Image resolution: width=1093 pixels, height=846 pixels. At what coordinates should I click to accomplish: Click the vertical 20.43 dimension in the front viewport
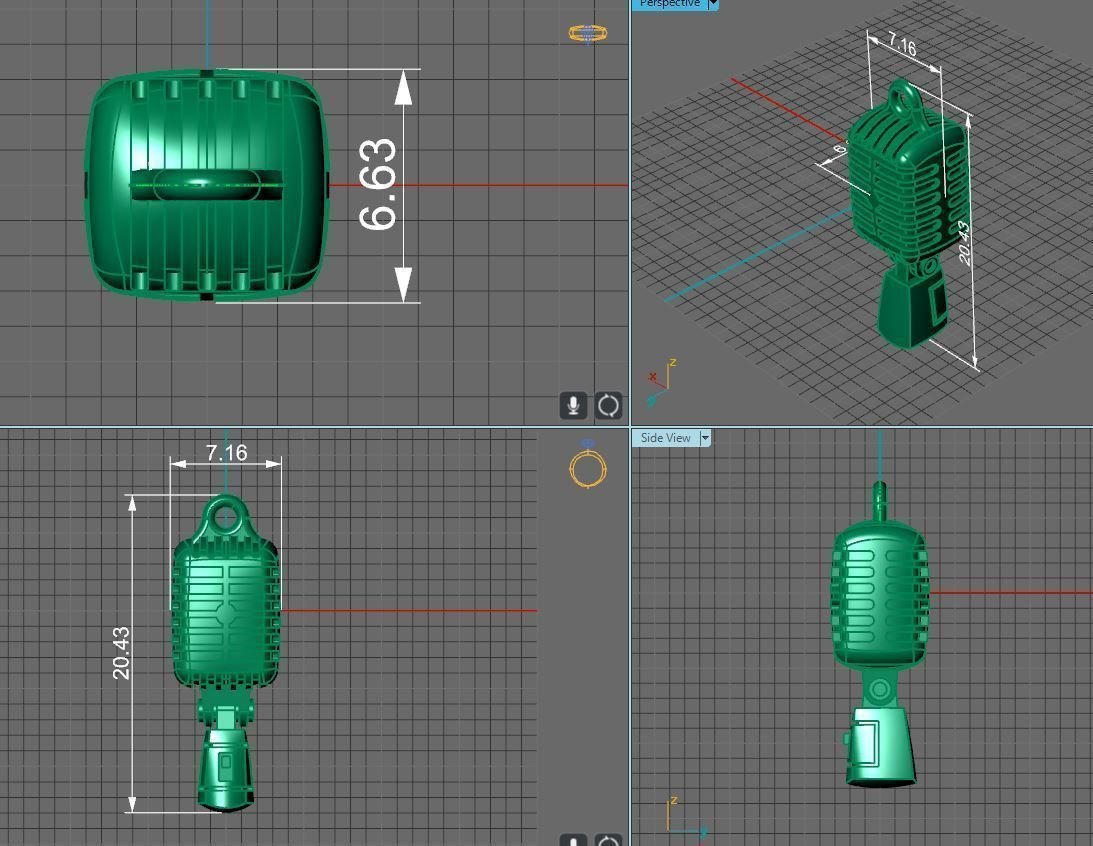[121, 653]
